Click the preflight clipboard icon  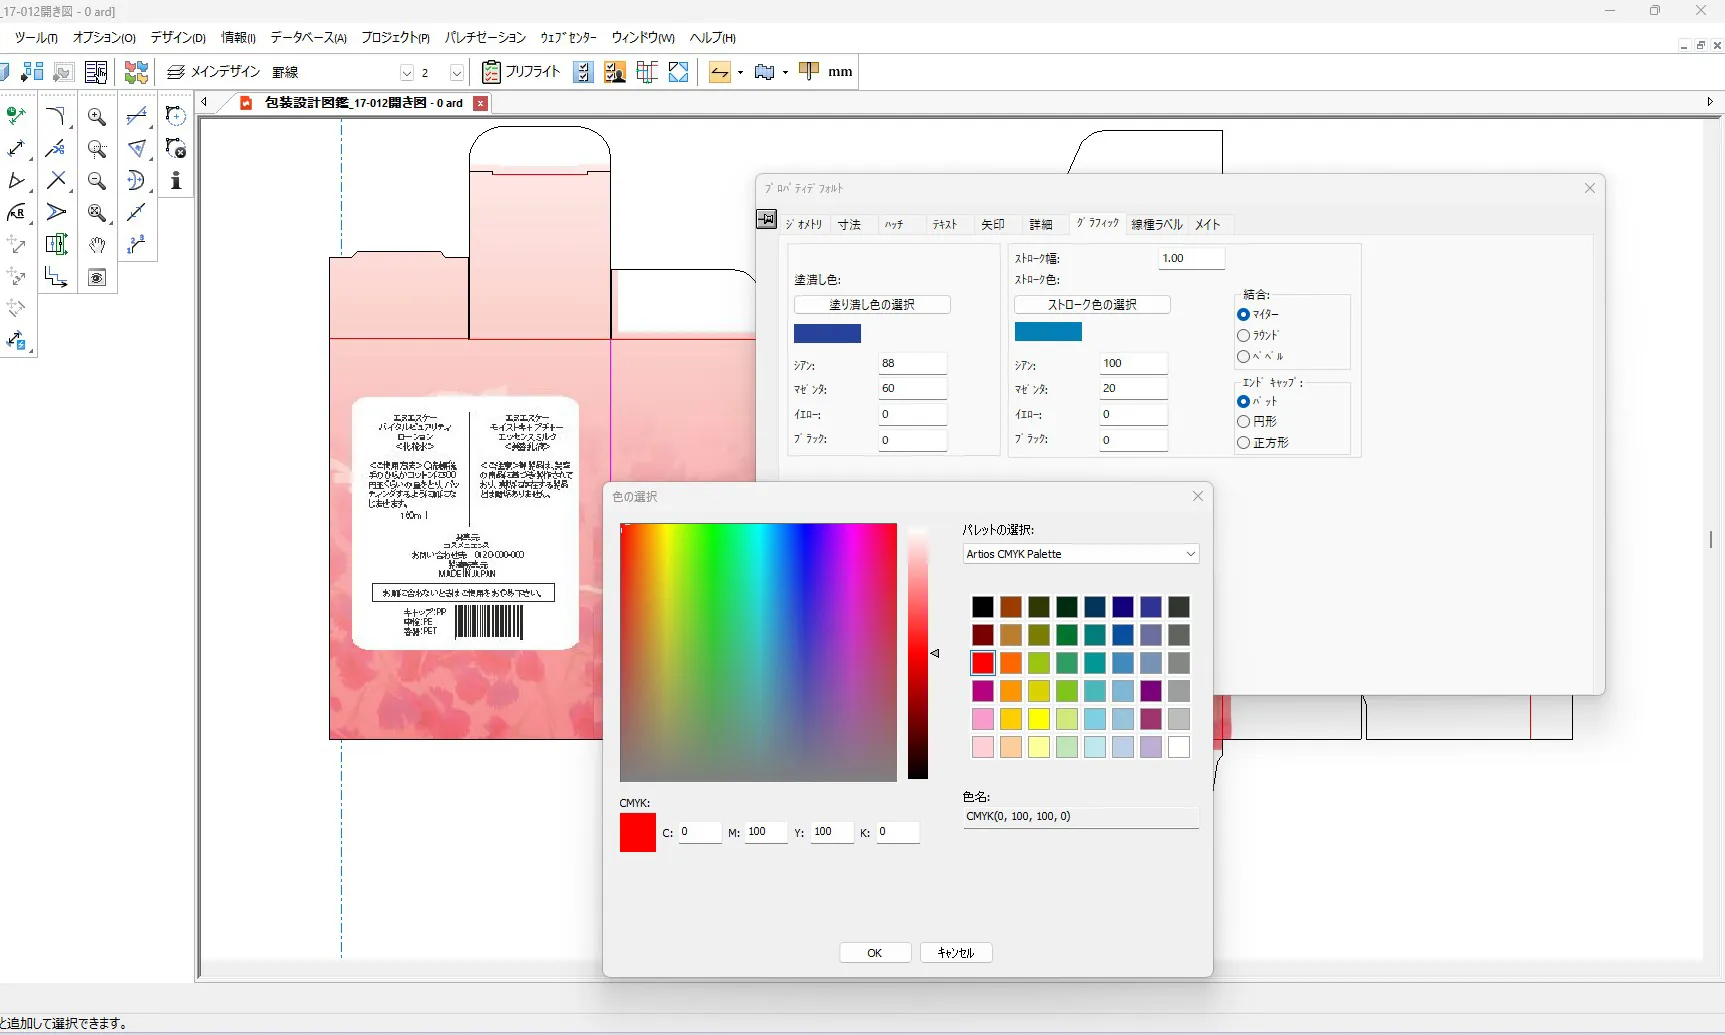(491, 72)
